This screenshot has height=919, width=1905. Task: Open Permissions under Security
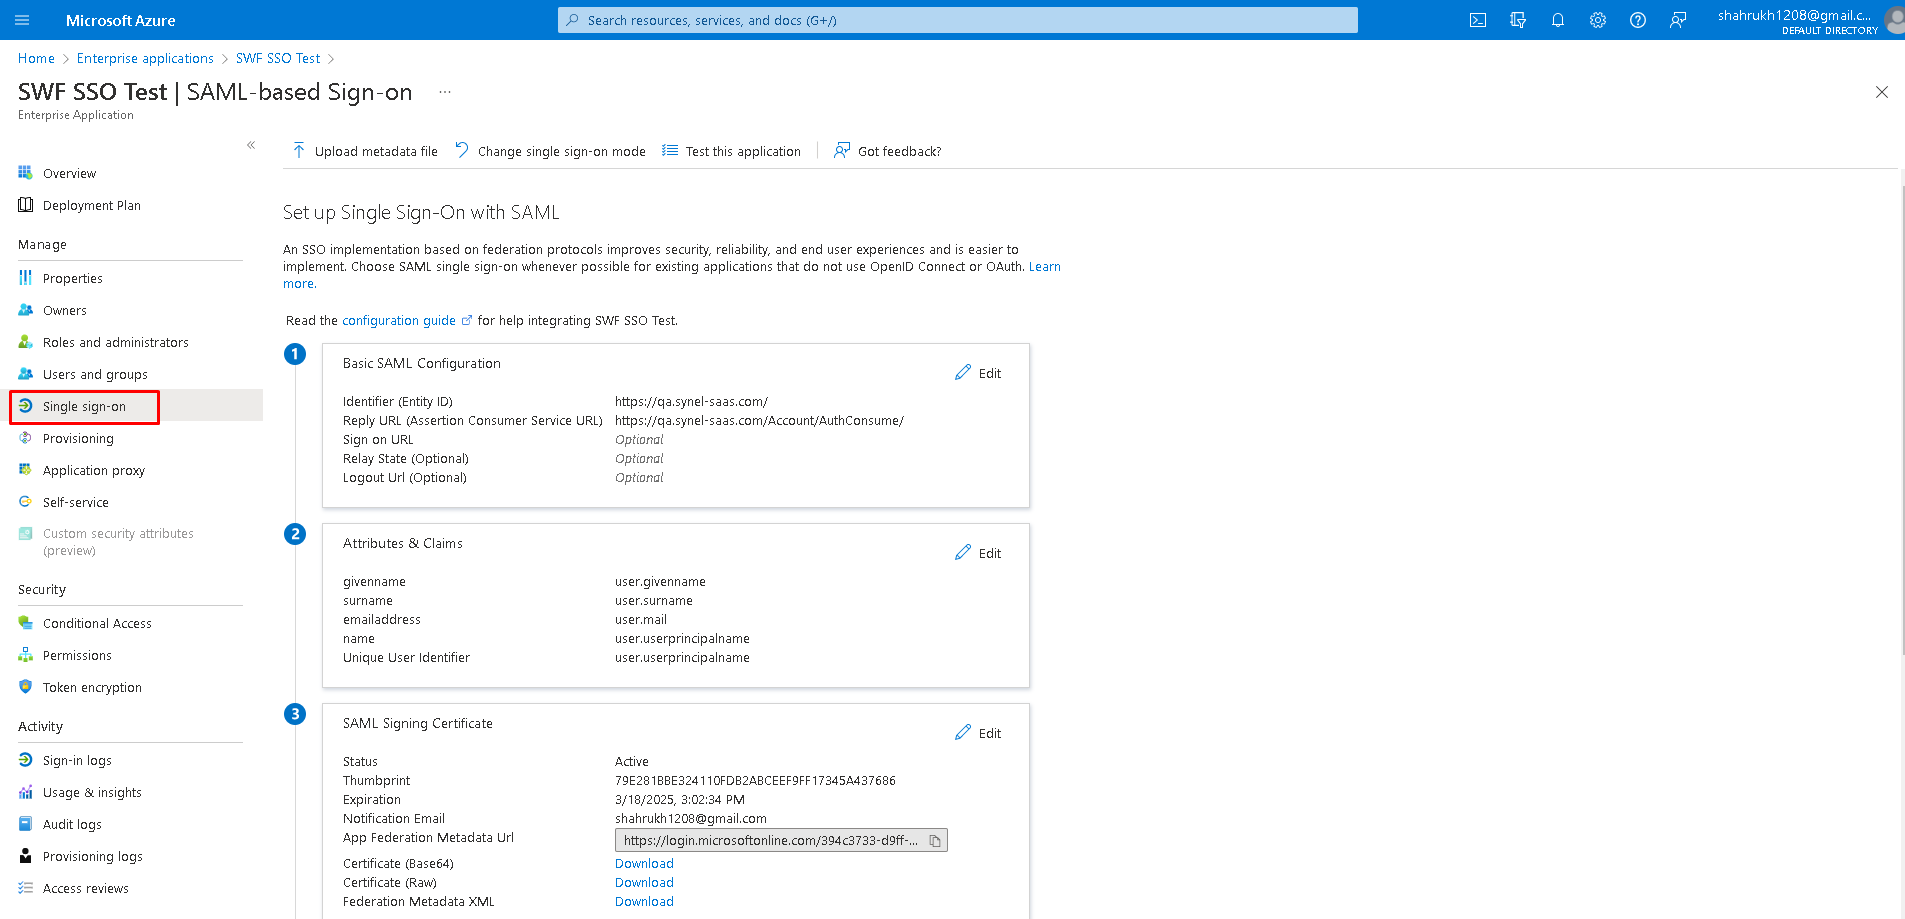click(77, 655)
